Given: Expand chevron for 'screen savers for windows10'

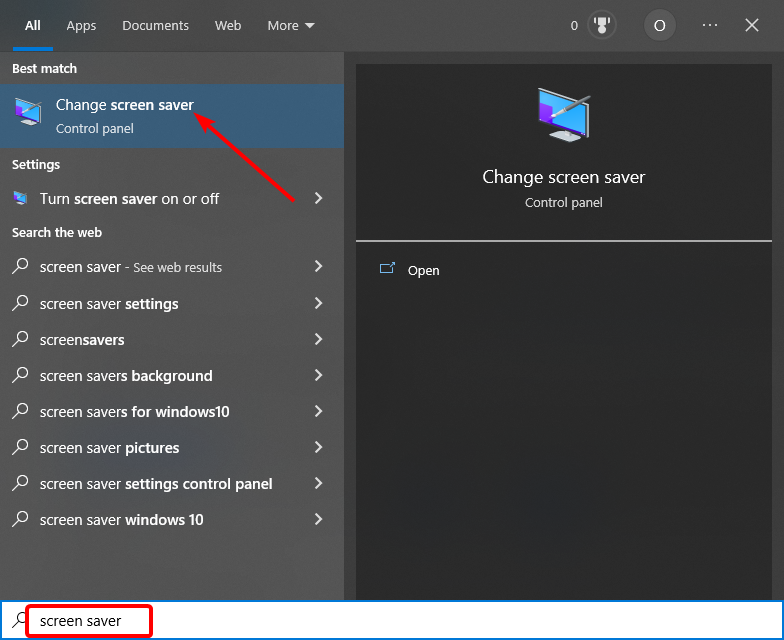Looking at the screenshot, I should point(318,411).
